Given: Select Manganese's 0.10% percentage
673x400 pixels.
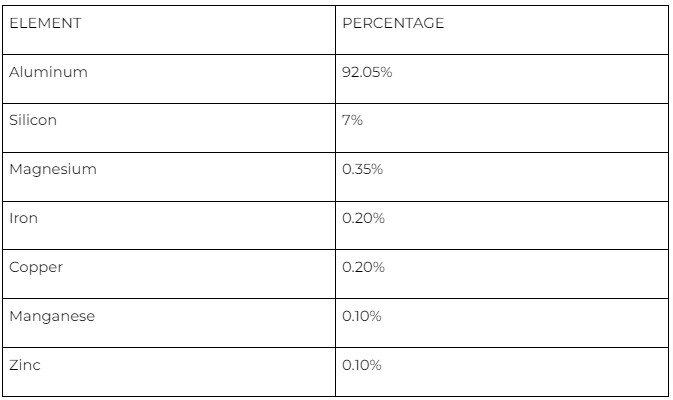Looking at the screenshot, I should (x=361, y=316).
